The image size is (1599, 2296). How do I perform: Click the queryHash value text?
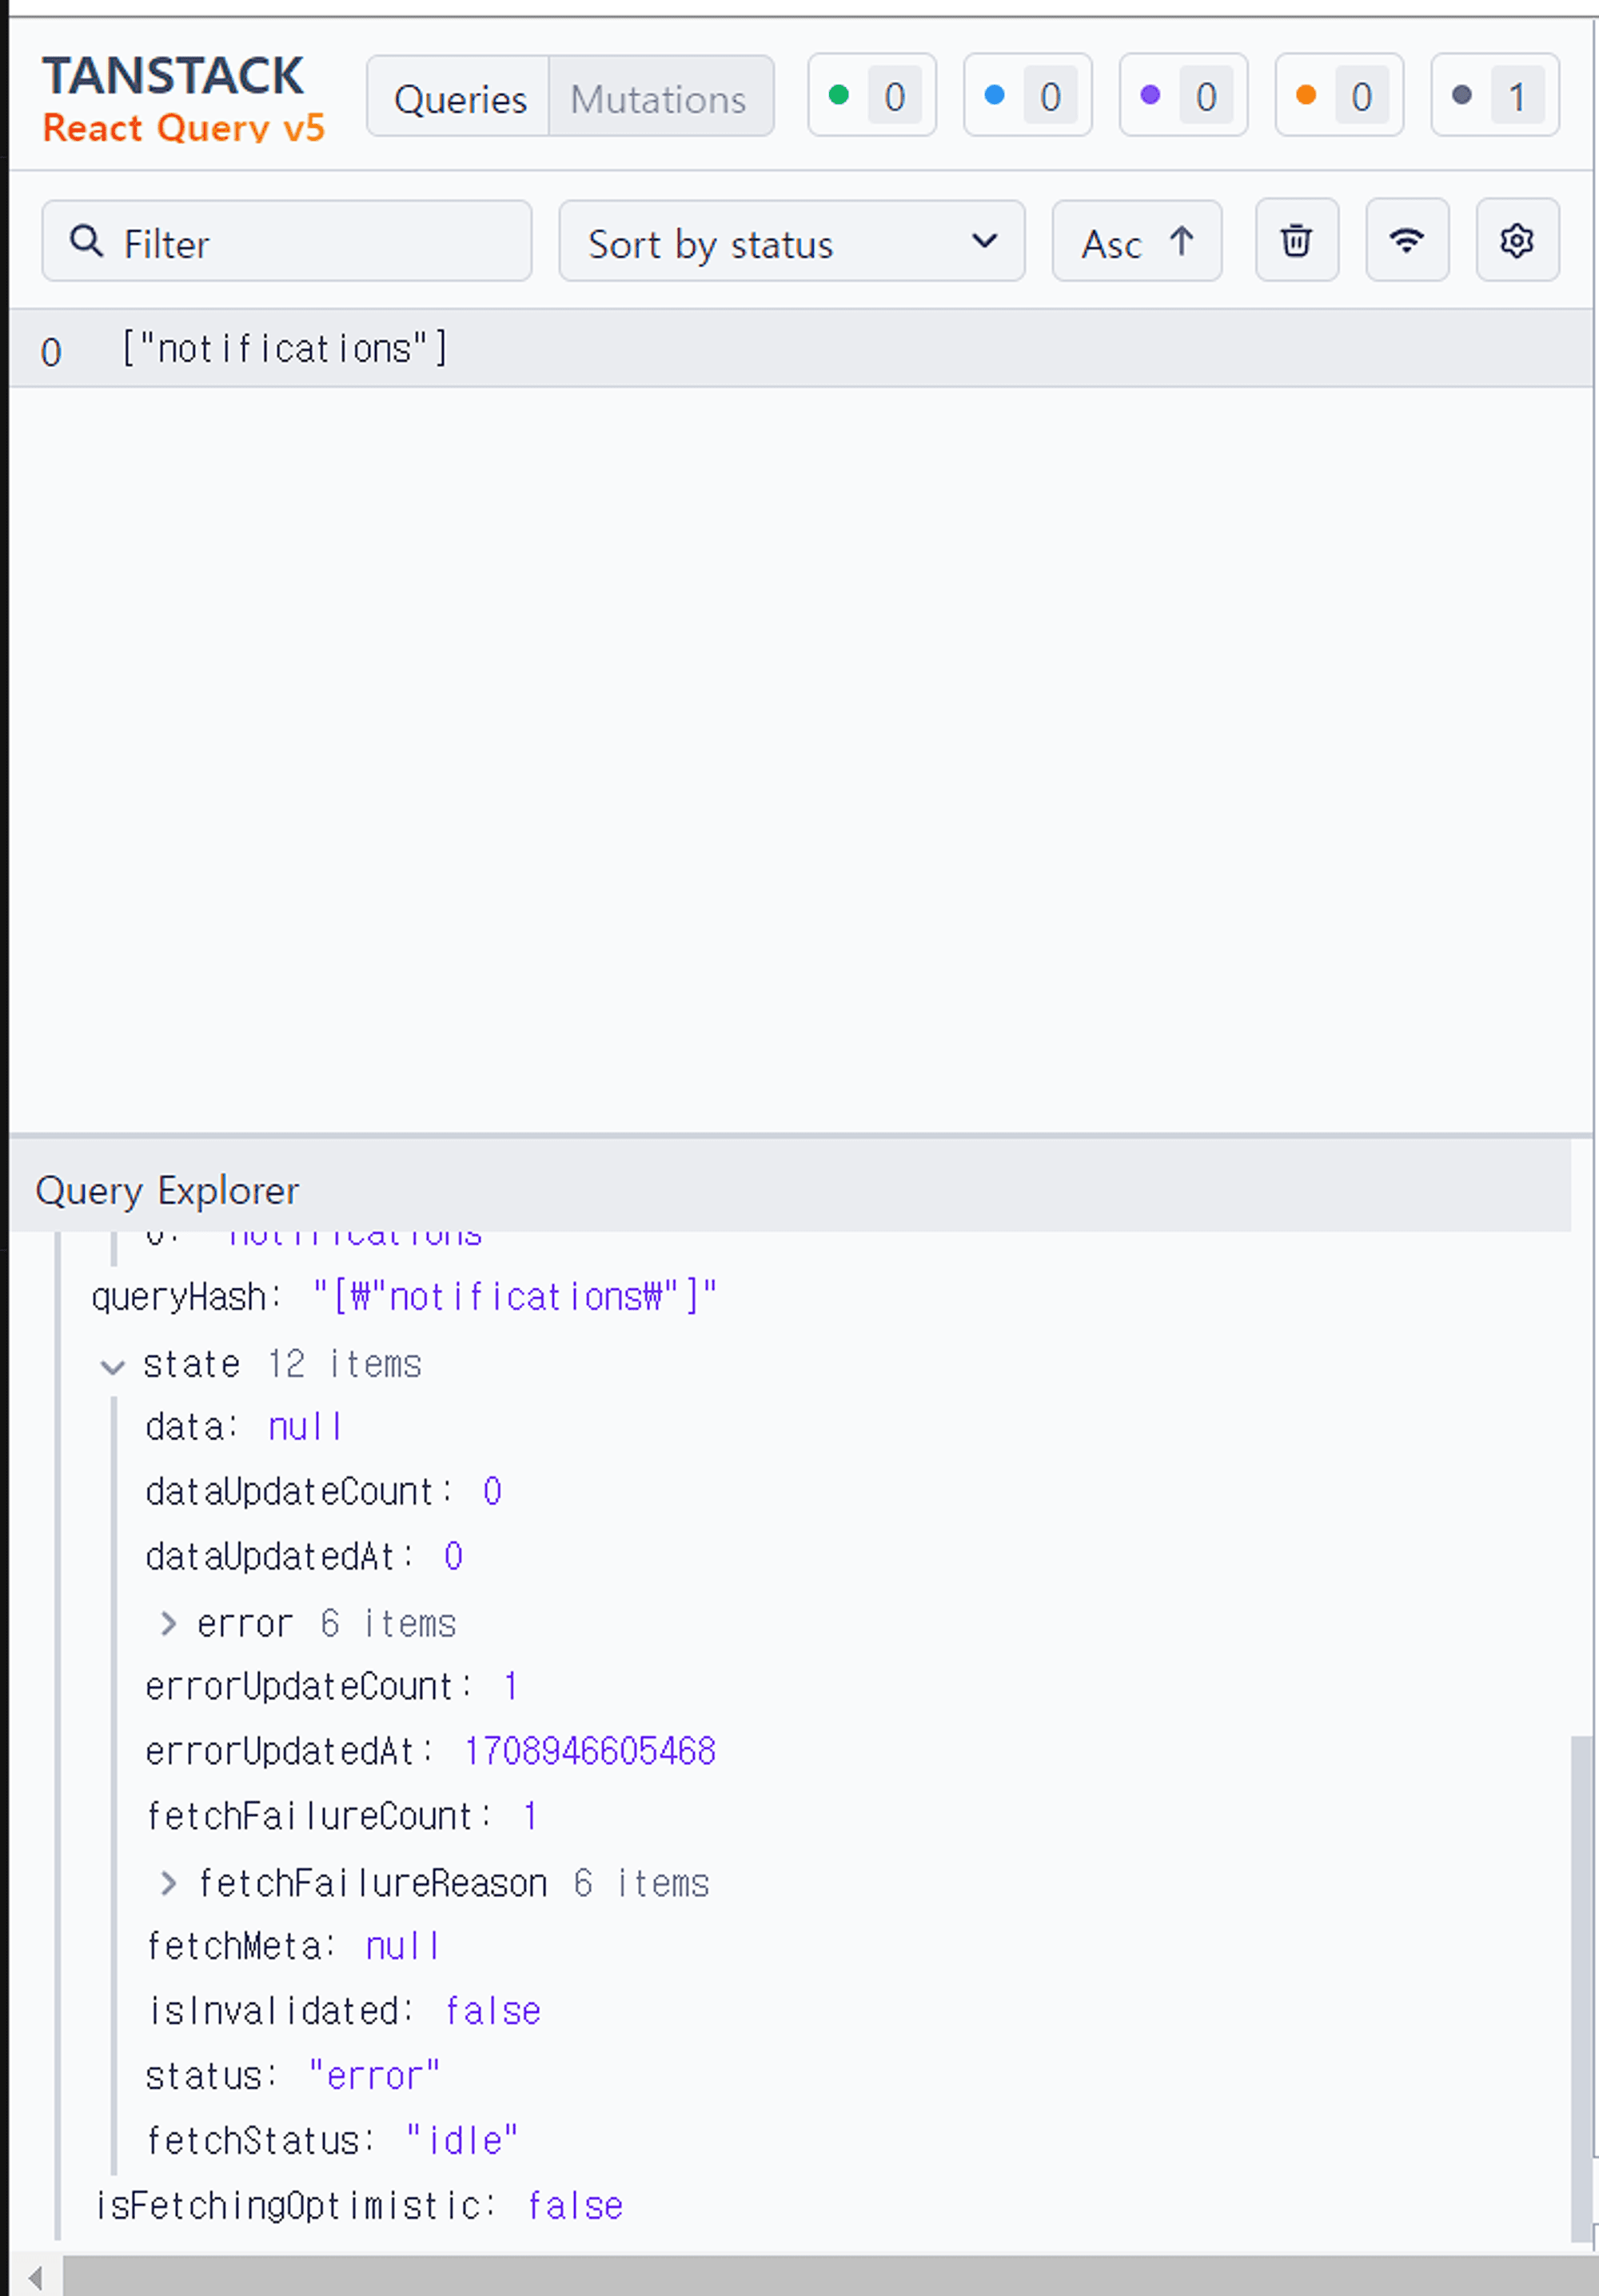point(515,1297)
